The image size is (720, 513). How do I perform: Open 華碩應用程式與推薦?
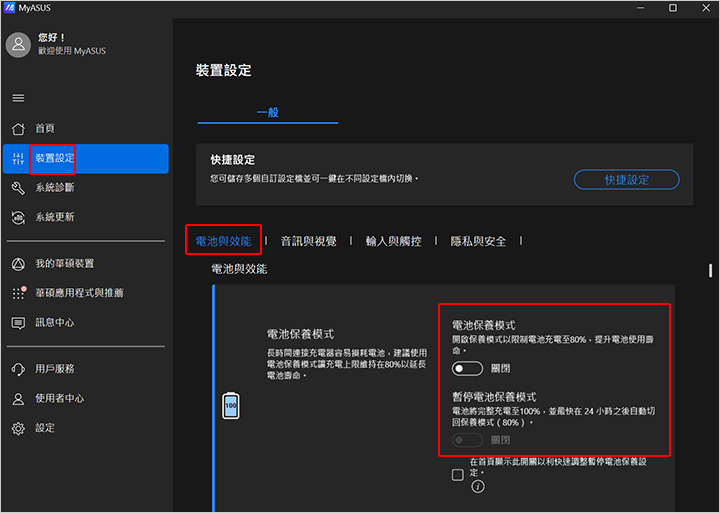point(86,293)
